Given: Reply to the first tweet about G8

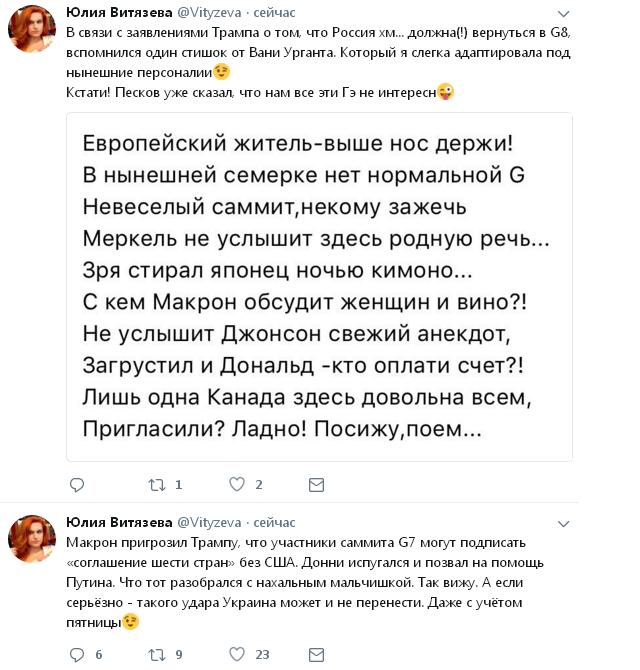Looking at the screenshot, I should point(77,485).
